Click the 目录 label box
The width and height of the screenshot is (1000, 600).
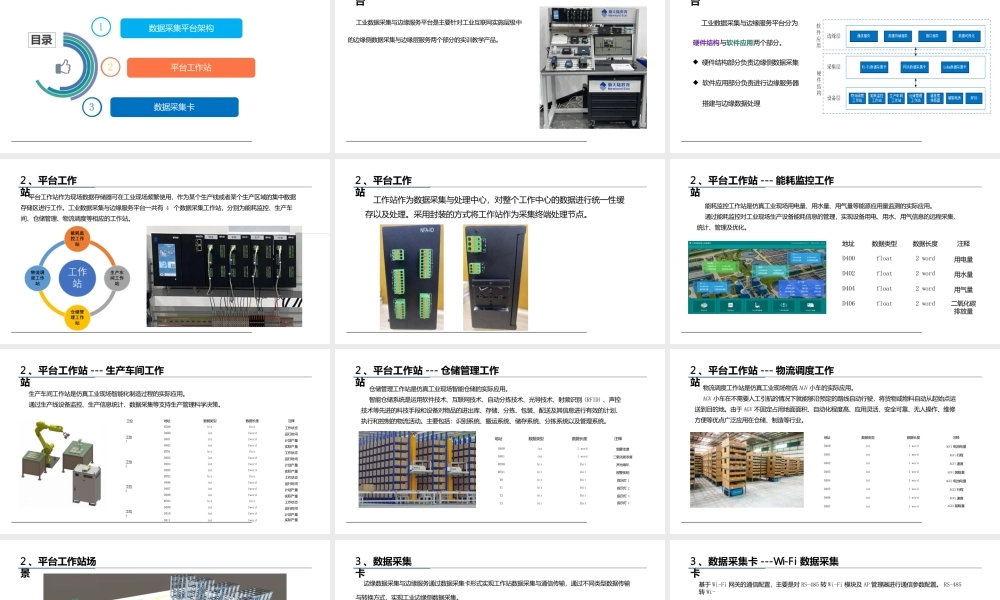click(x=42, y=40)
